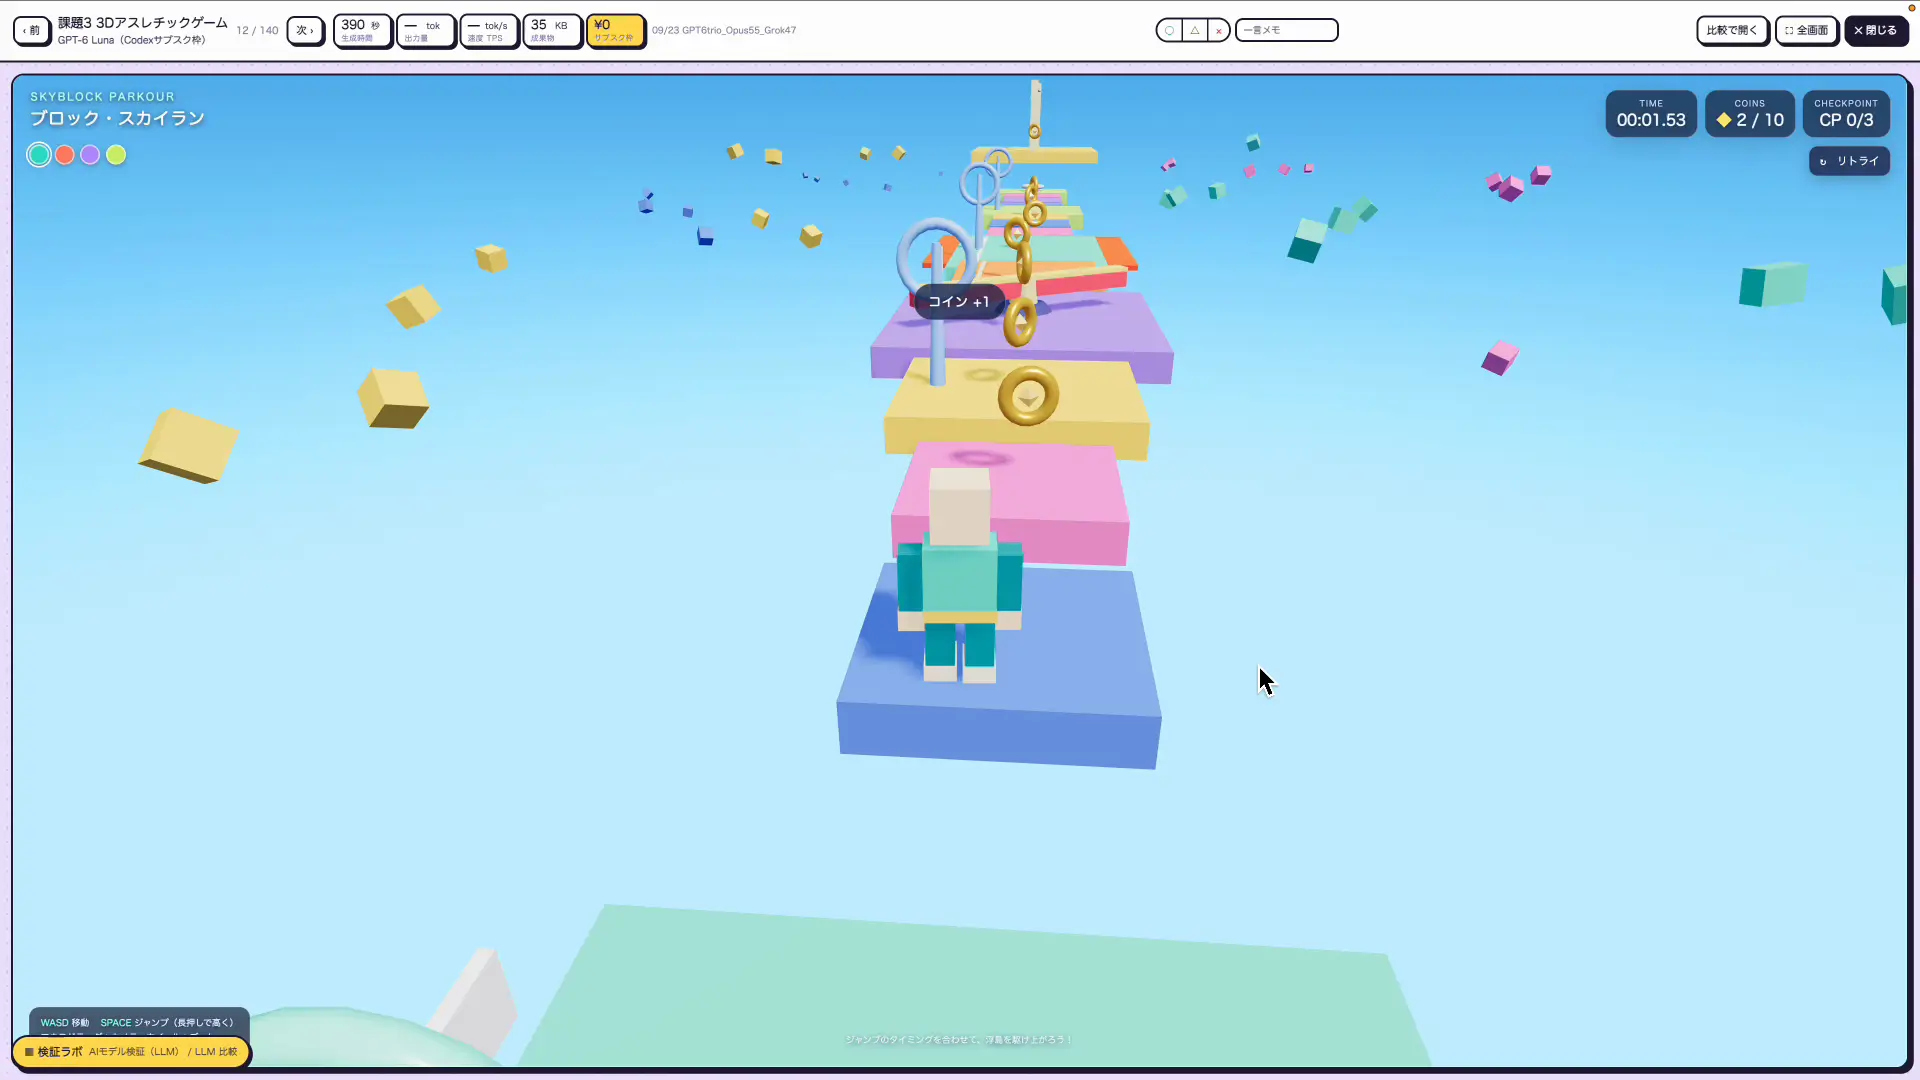Click the COINS 2 / 10 counter
Viewport: 1920px width, 1080px height.
coord(1750,114)
